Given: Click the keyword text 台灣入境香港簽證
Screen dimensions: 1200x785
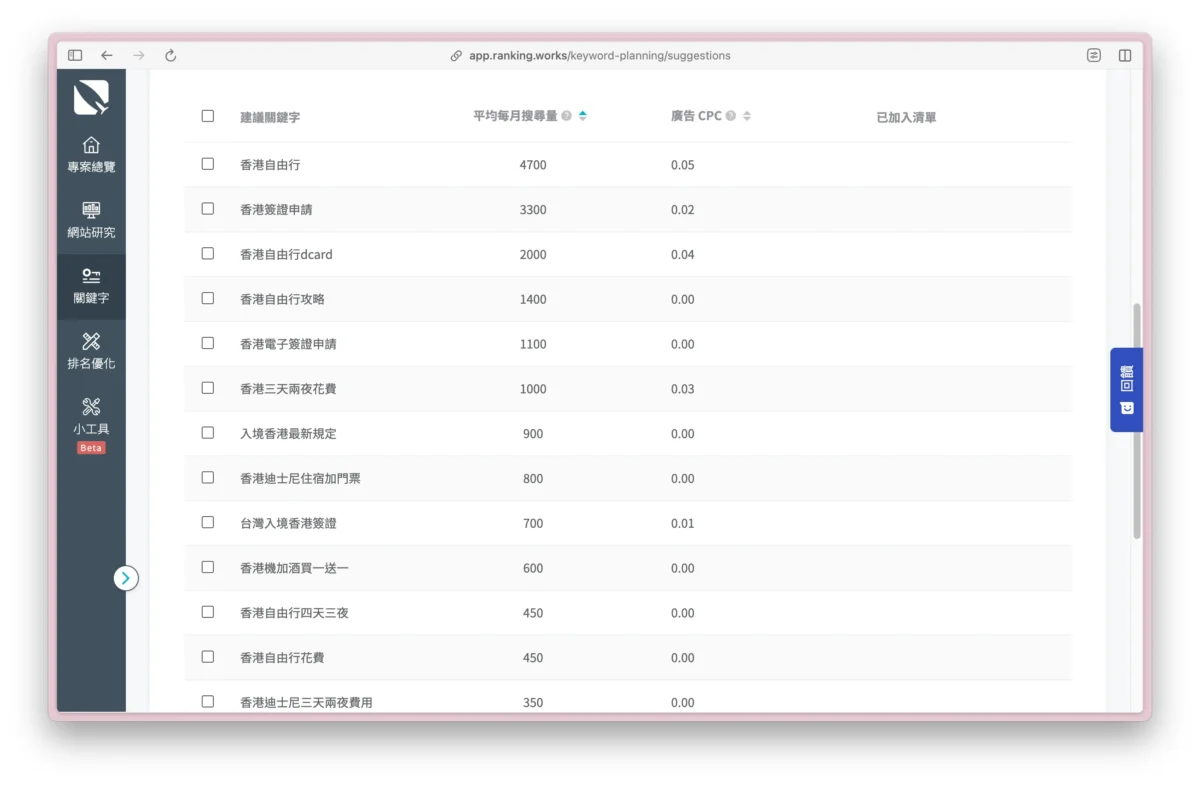Looking at the screenshot, I should 288,523.
